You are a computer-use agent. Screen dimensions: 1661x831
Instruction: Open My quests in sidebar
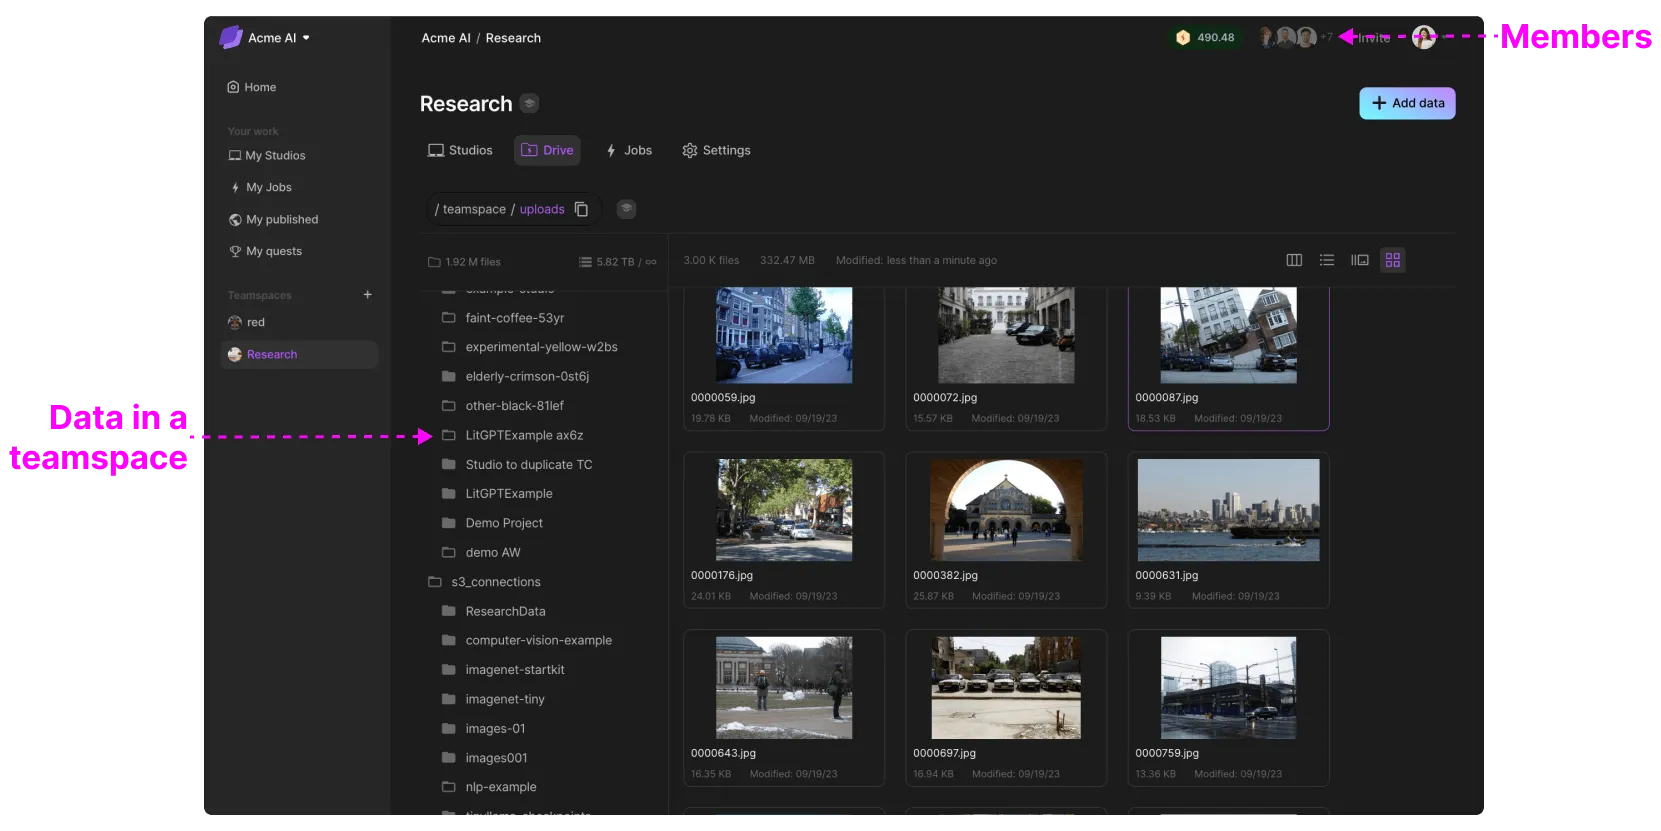point(265,251)
